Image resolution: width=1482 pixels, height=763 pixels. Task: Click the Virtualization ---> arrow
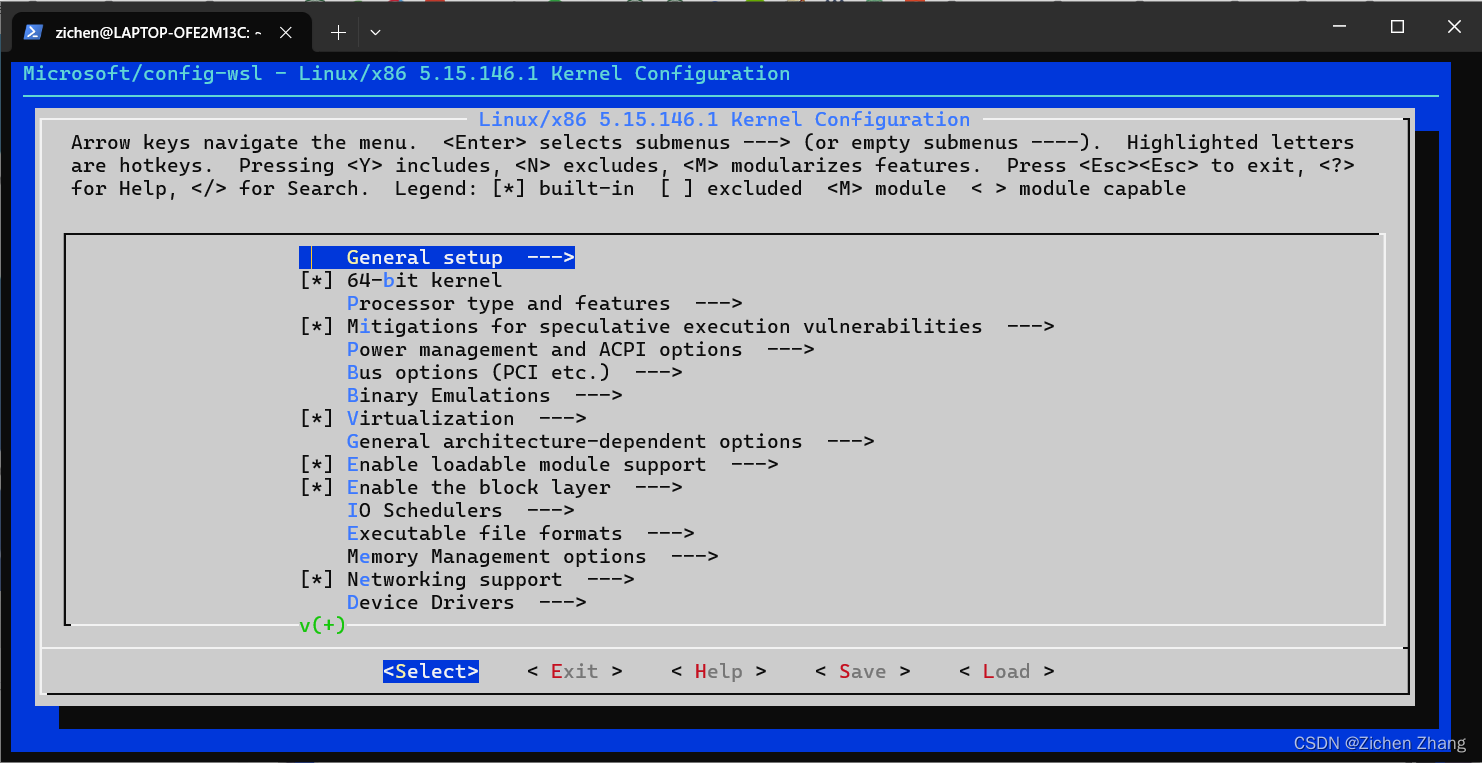[x=562, y=418]
